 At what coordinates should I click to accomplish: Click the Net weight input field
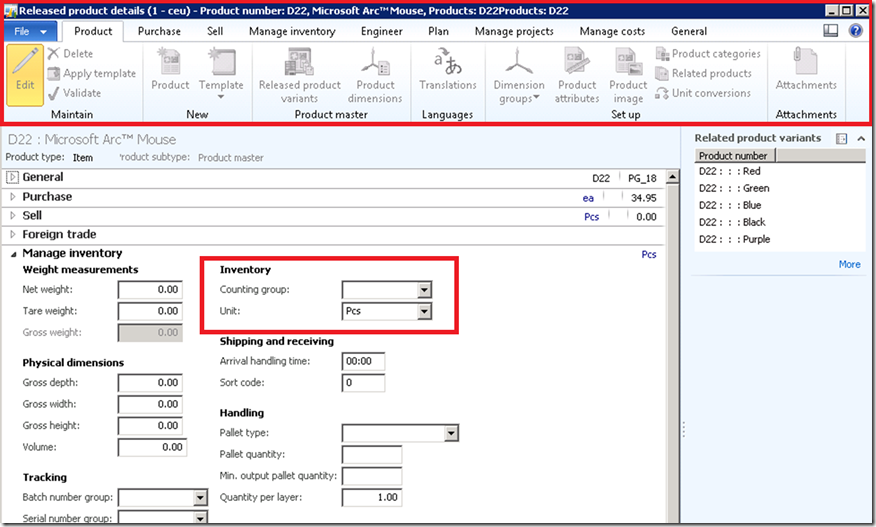[x=150, y=290]
